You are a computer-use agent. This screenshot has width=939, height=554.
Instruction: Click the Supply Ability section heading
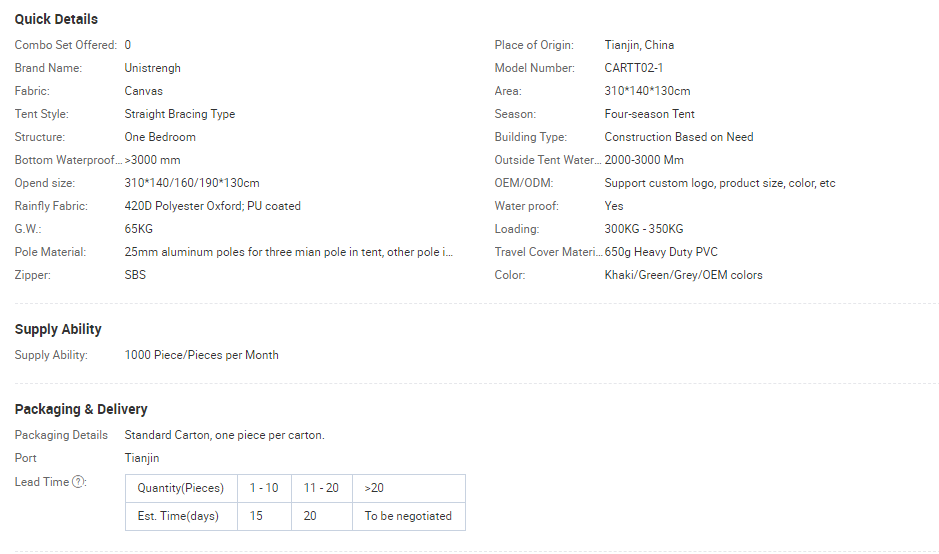click(58, 329)
